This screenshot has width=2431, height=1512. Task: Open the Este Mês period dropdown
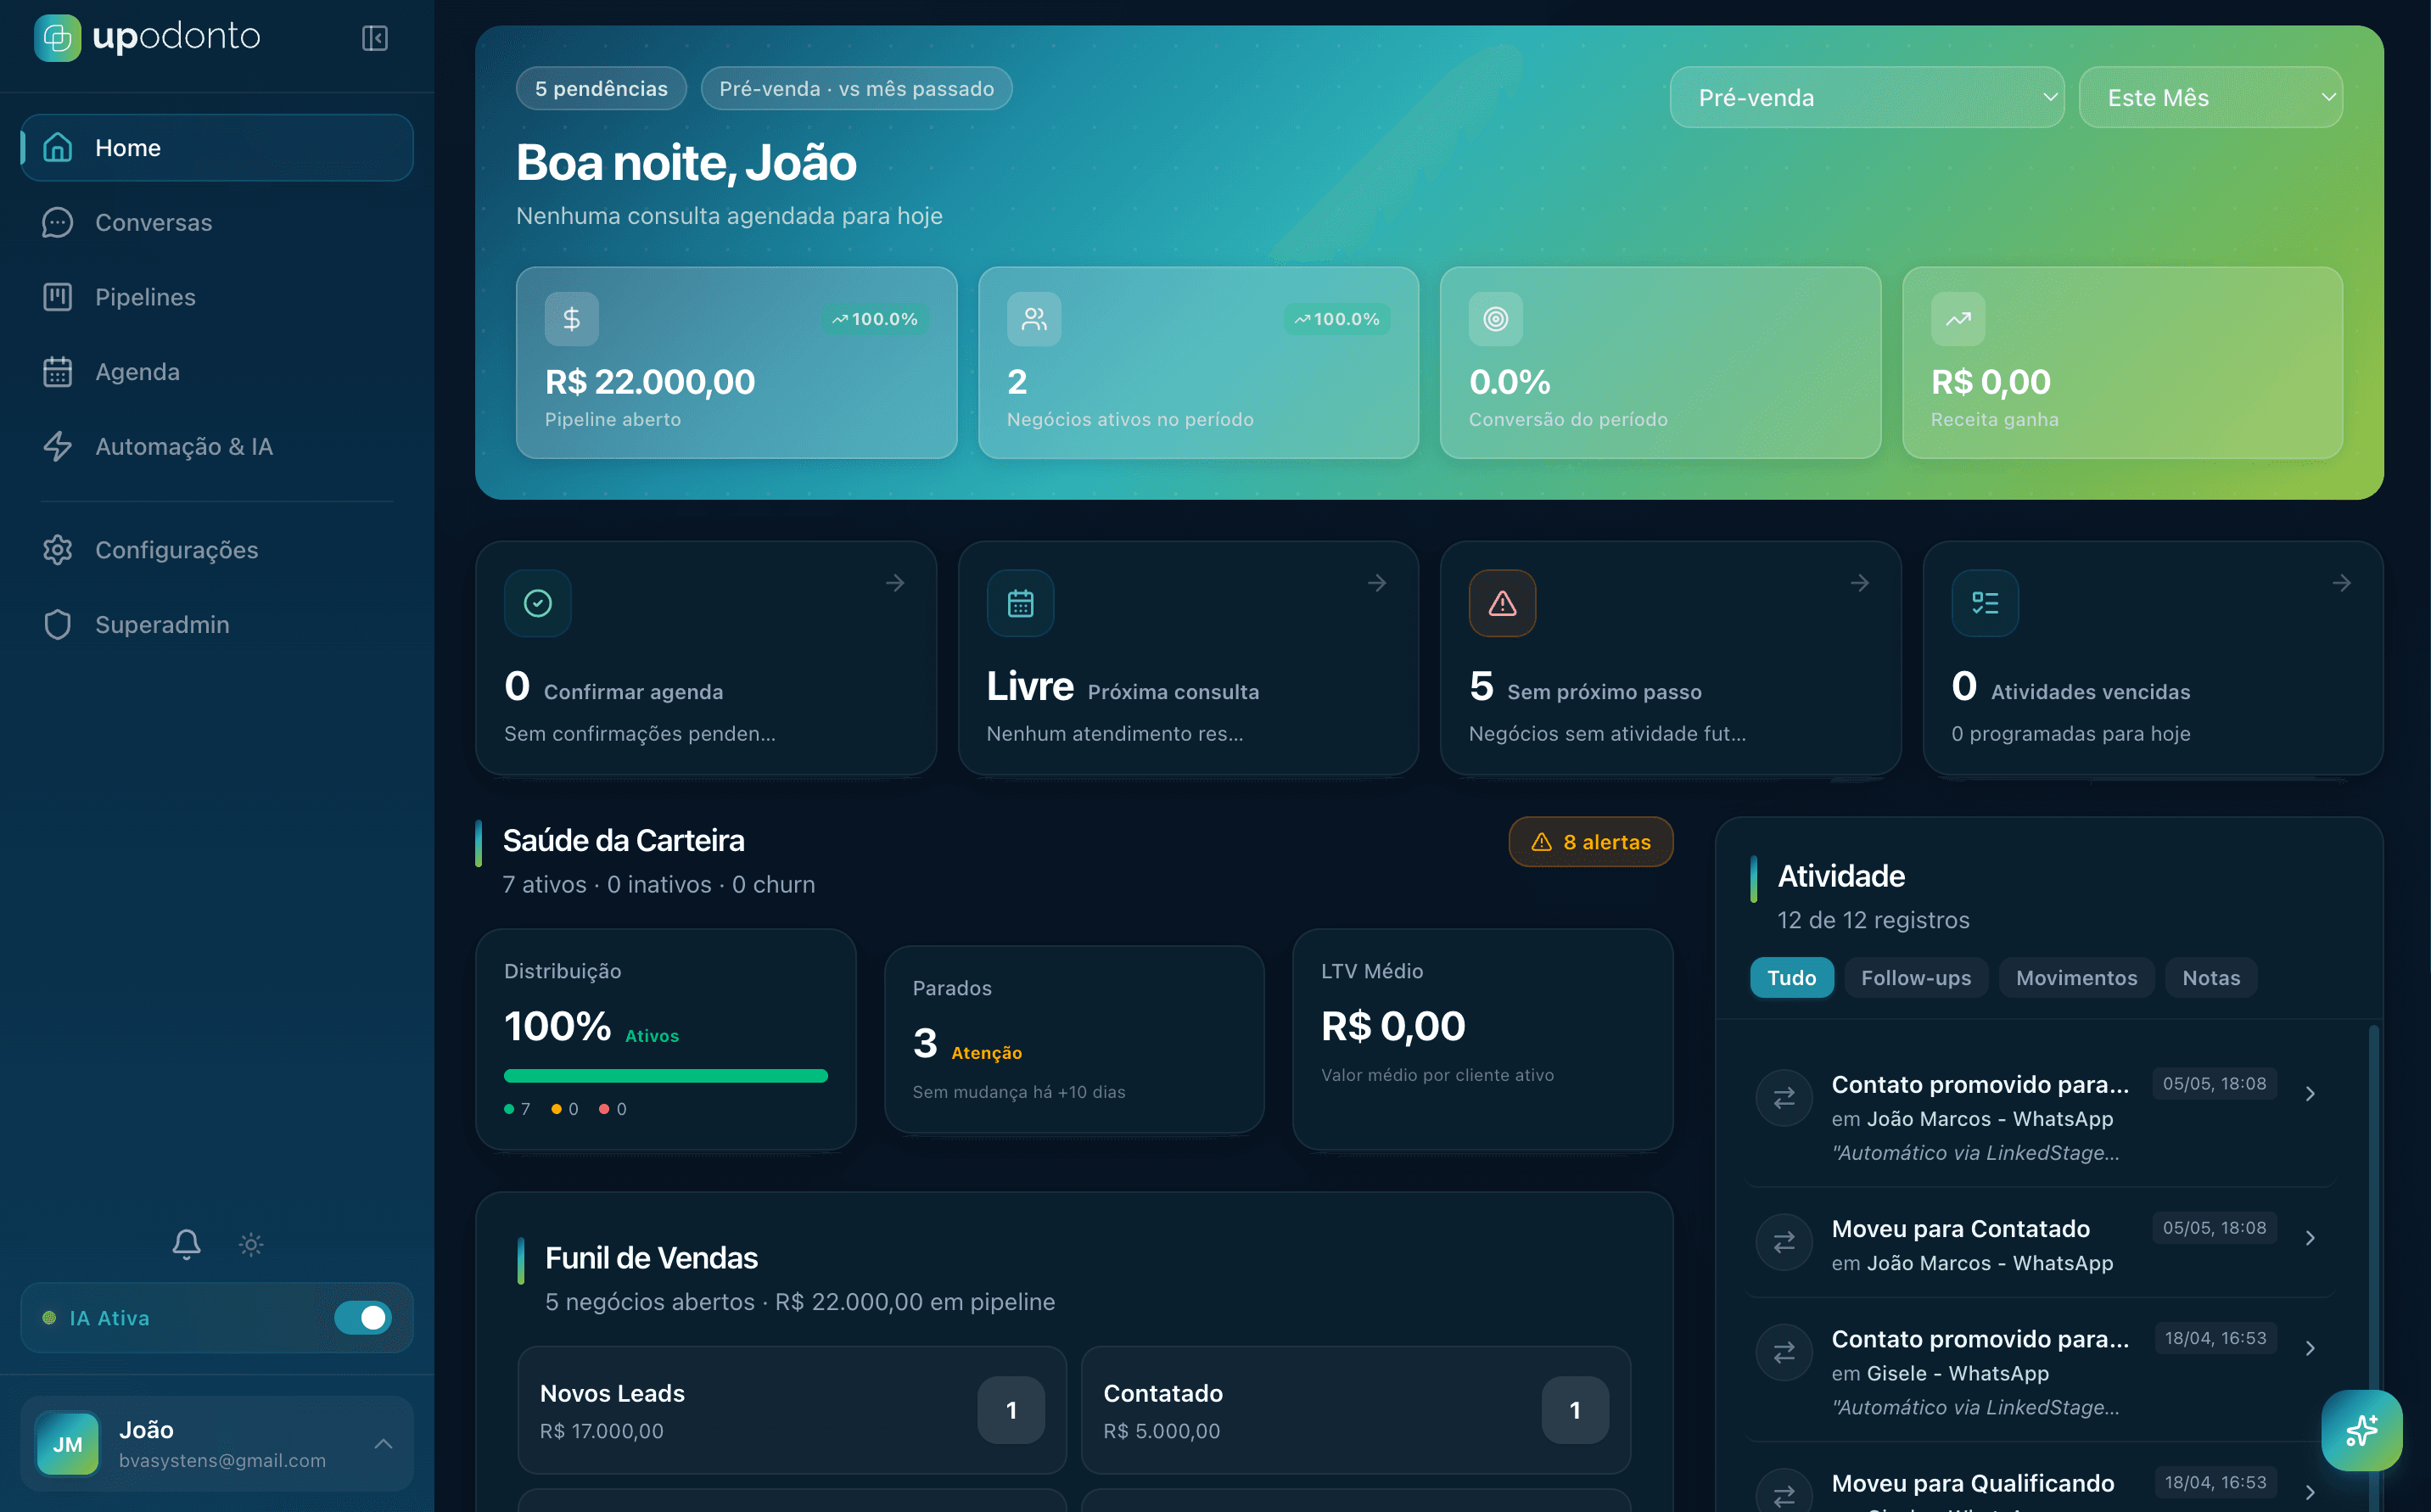pyautogui.click(x=2211, y=98)
